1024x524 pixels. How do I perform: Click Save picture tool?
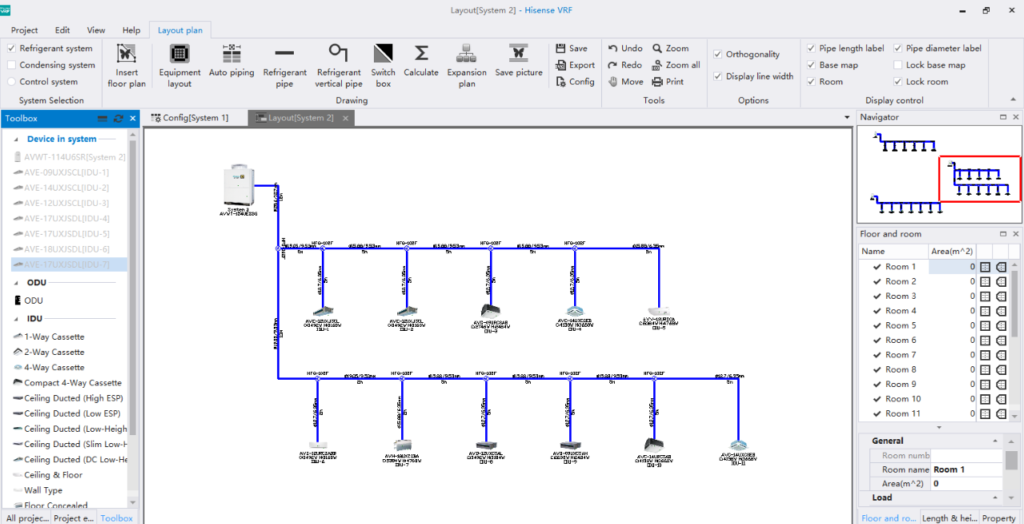pyautogui.click(x=519, y=62)
